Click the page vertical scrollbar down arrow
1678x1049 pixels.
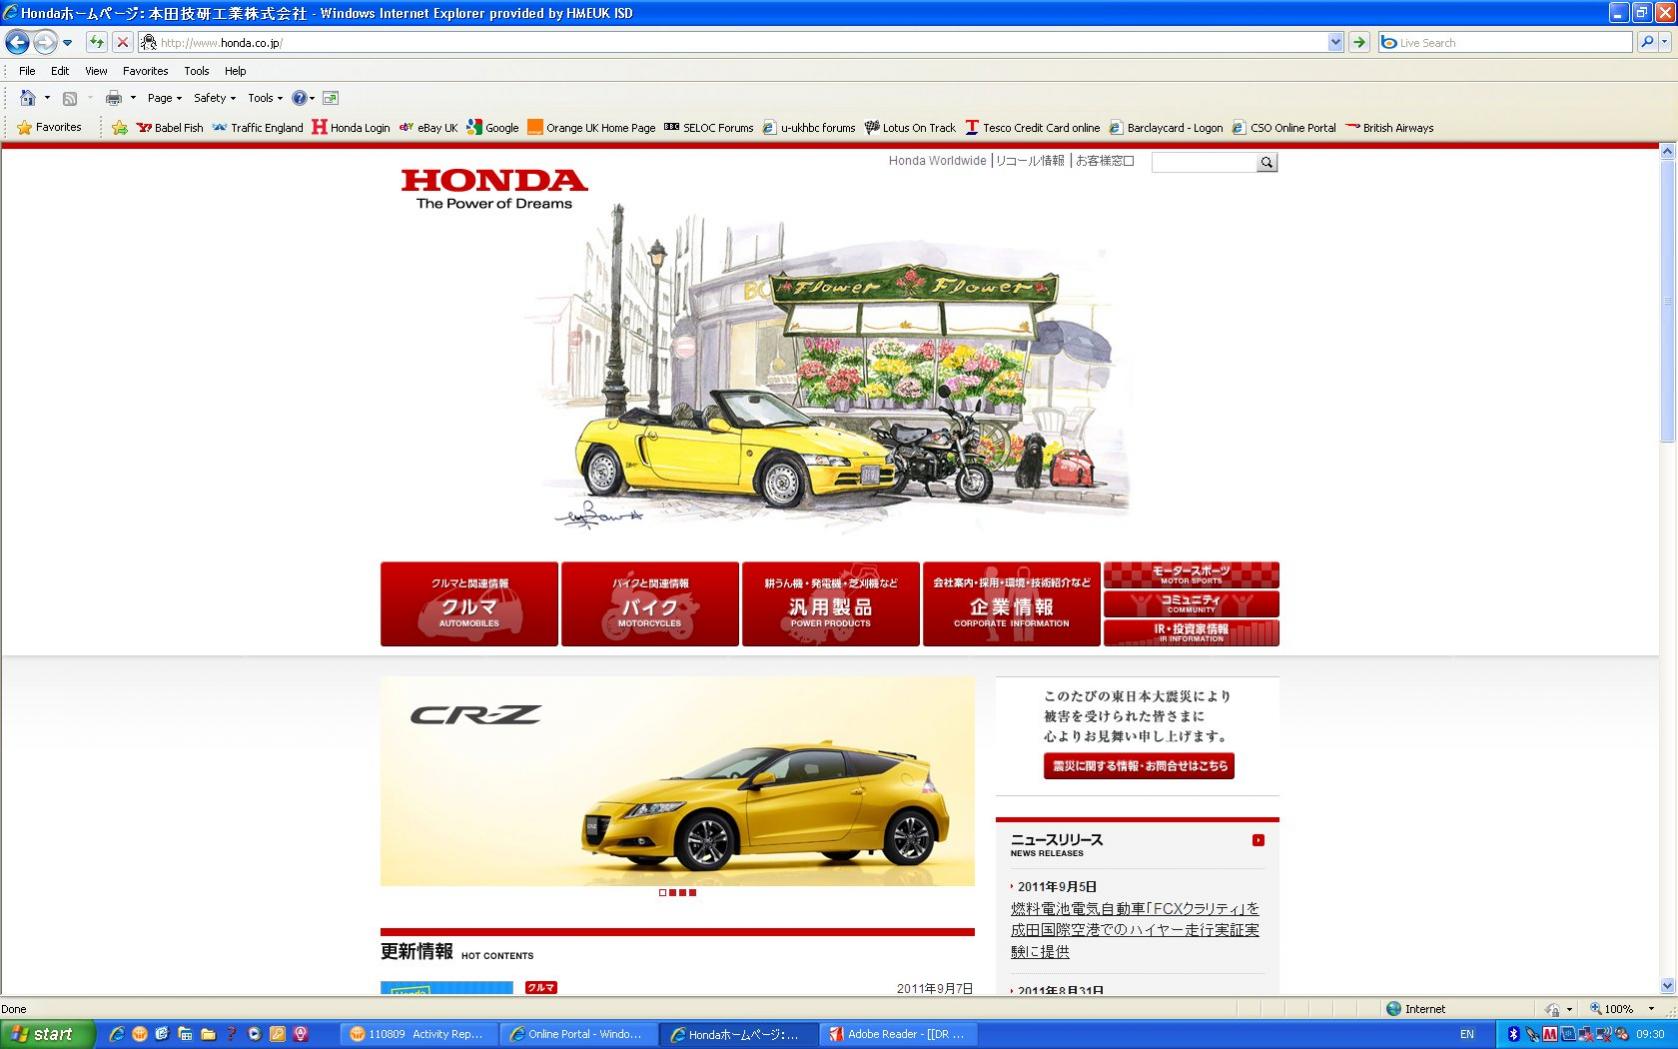1667,985
